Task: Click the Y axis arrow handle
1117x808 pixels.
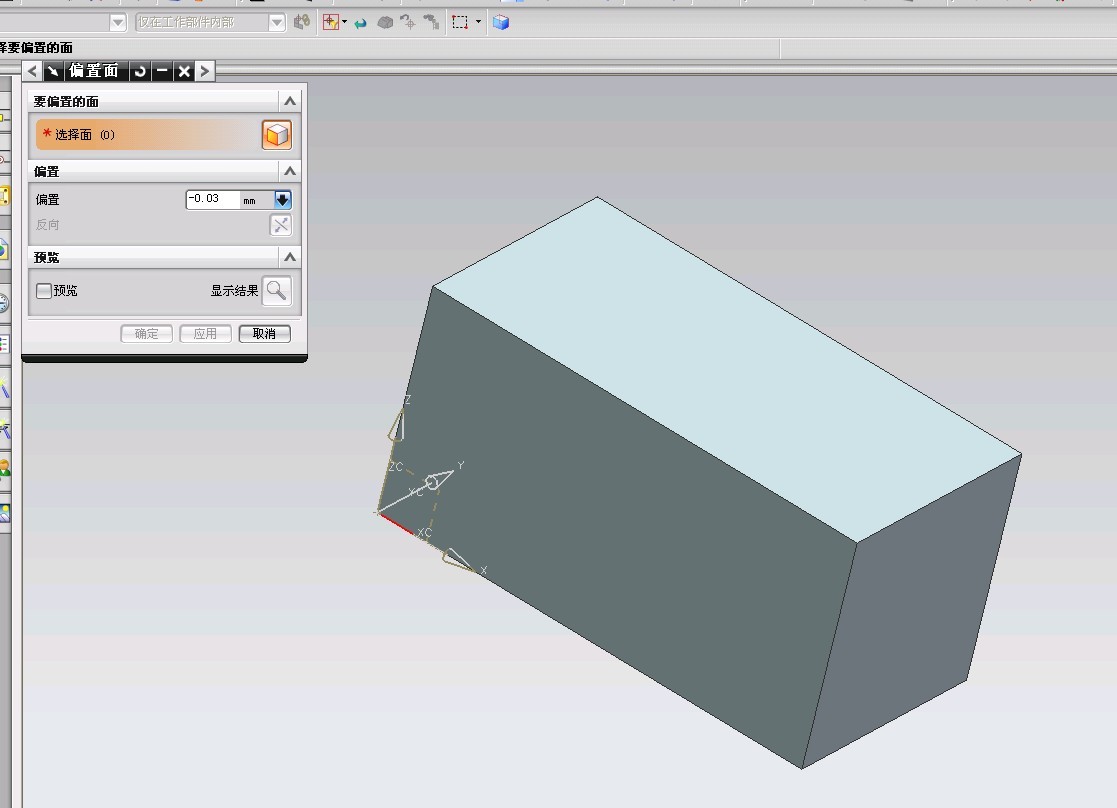Action: [440, 479]
